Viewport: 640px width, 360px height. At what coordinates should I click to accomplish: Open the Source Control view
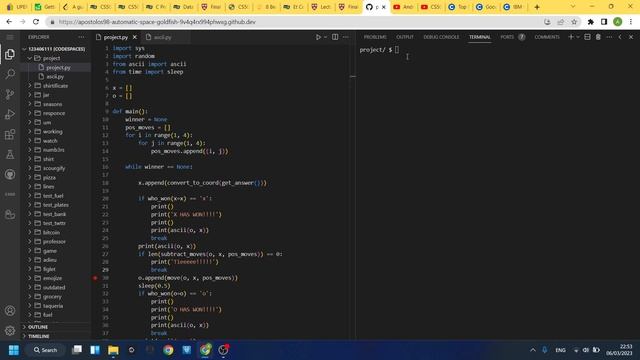pyautogui.click(x=10, y=94)
